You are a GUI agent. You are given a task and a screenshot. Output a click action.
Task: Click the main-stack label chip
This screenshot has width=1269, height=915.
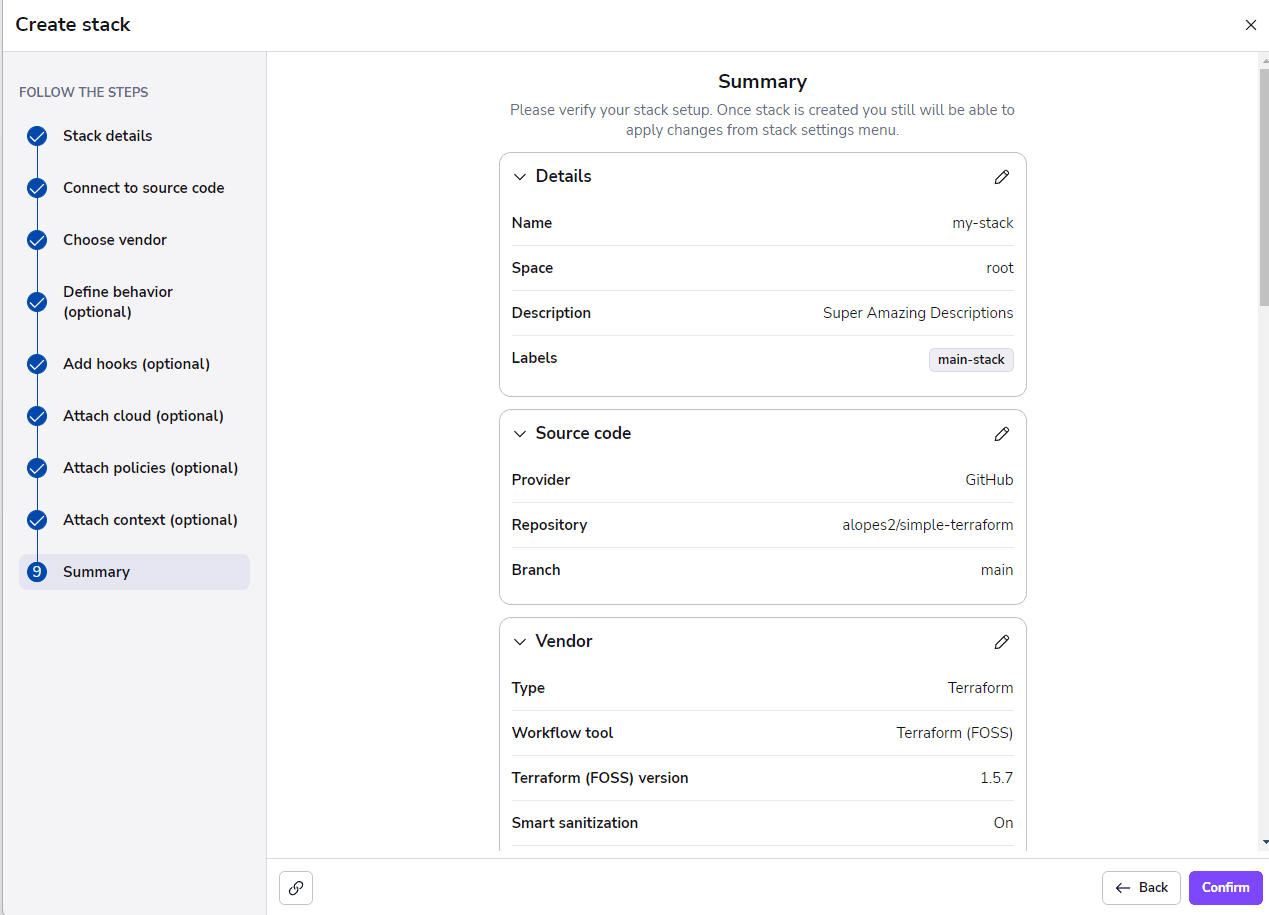[x=970, y=359]
